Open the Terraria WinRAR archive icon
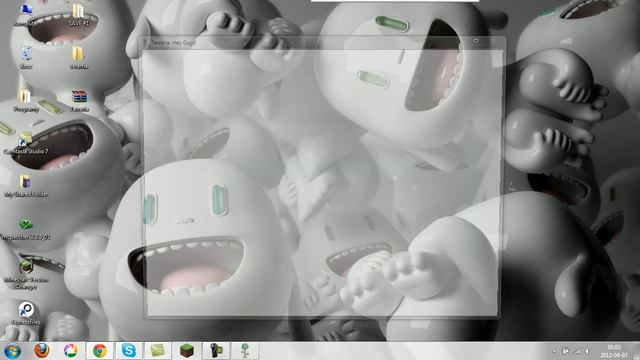Viewport: 640px width, 360px height. (79, 101)
